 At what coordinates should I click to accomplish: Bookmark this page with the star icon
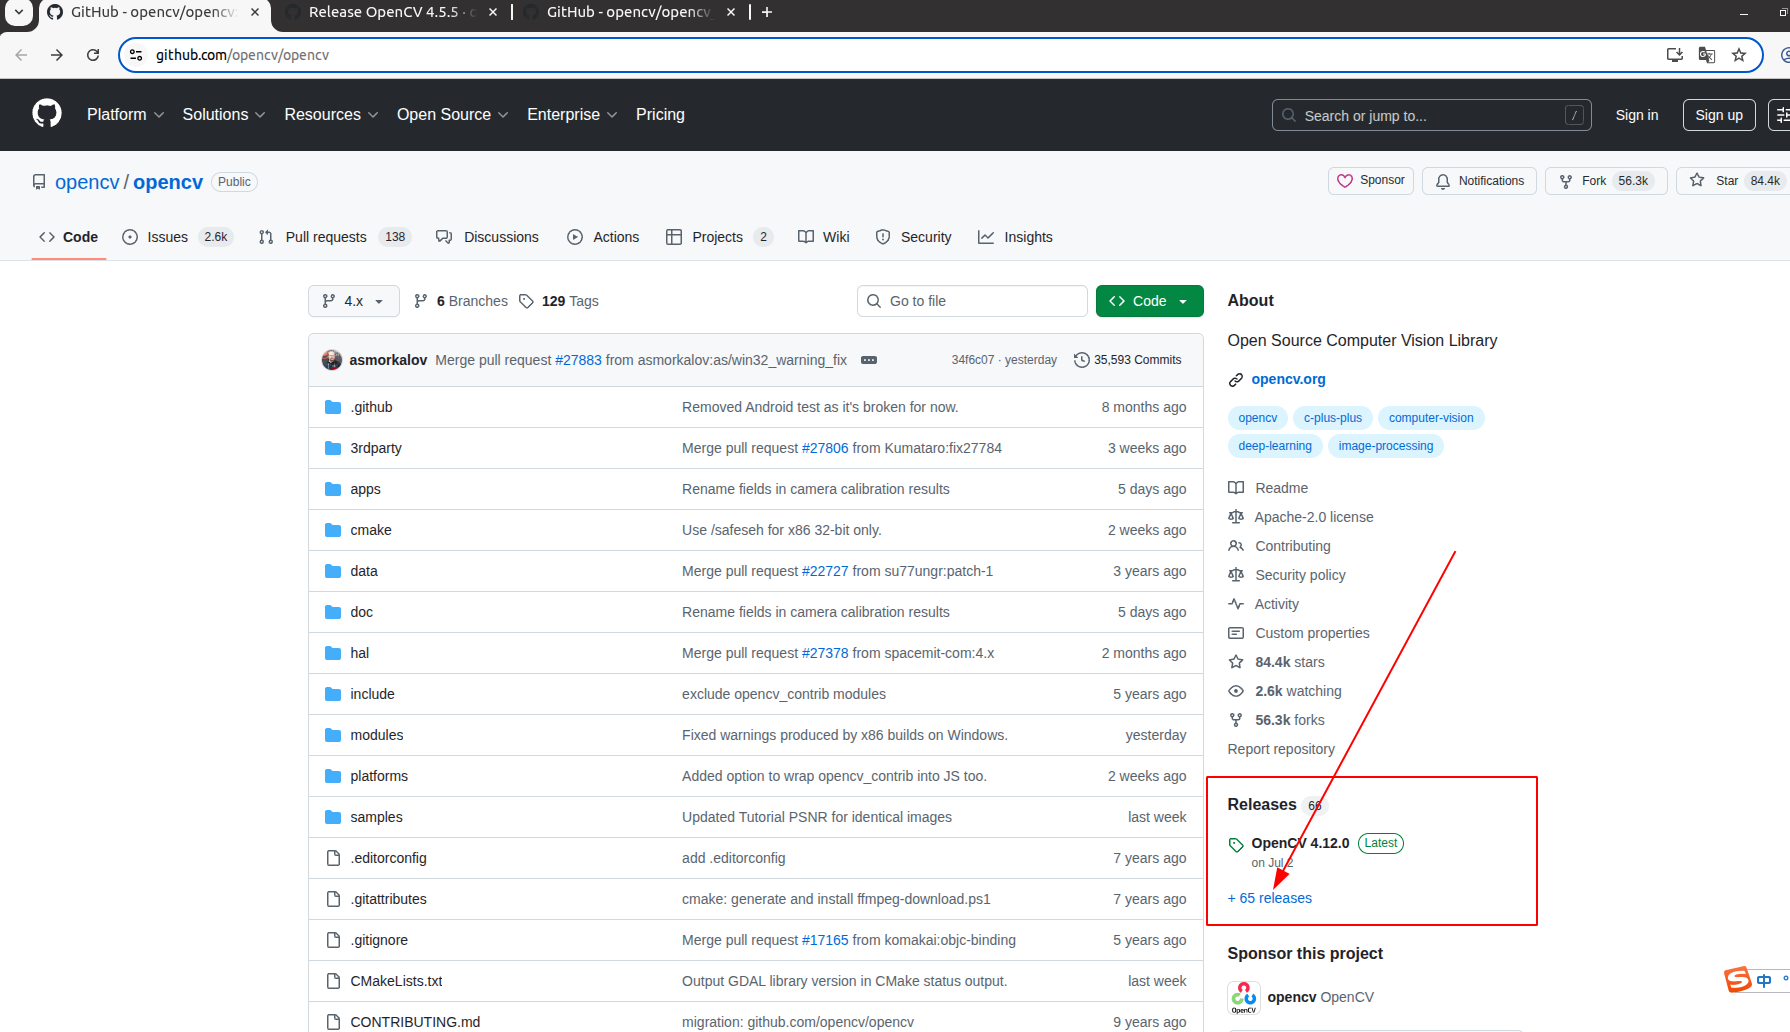(x=1739, y=55)
